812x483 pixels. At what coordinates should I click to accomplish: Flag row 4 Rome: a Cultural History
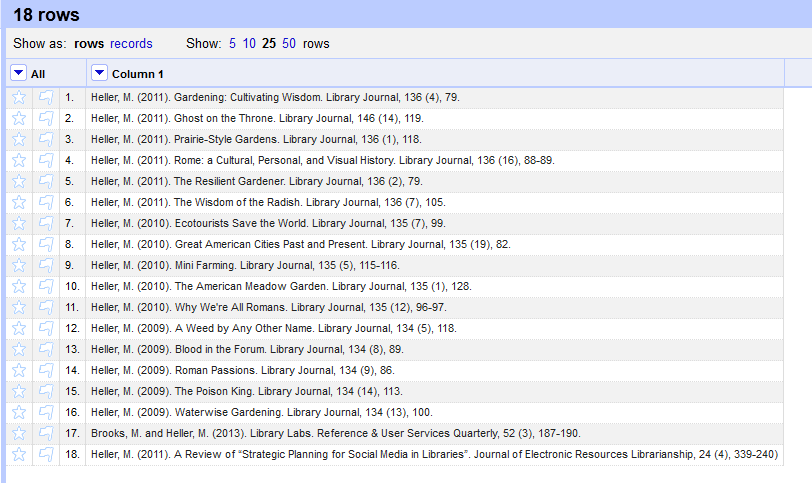click(46, 160)
